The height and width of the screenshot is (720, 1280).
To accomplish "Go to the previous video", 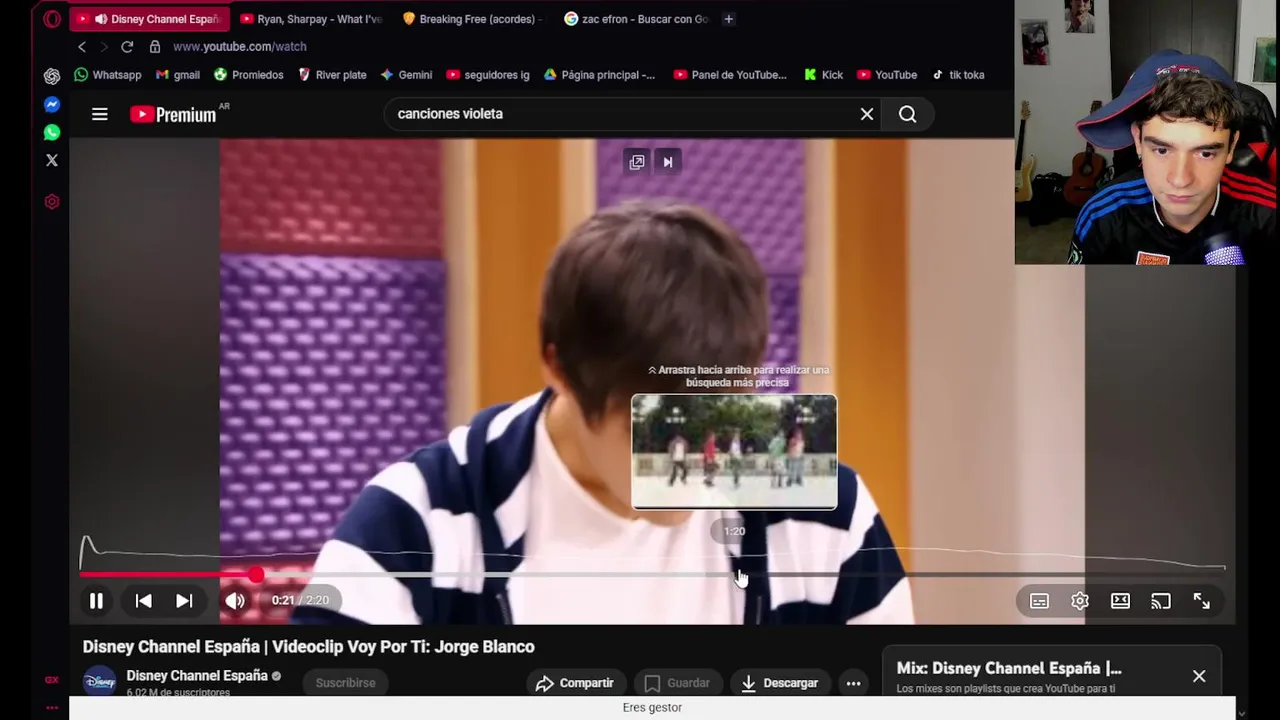I will click(x=144, y=601).
